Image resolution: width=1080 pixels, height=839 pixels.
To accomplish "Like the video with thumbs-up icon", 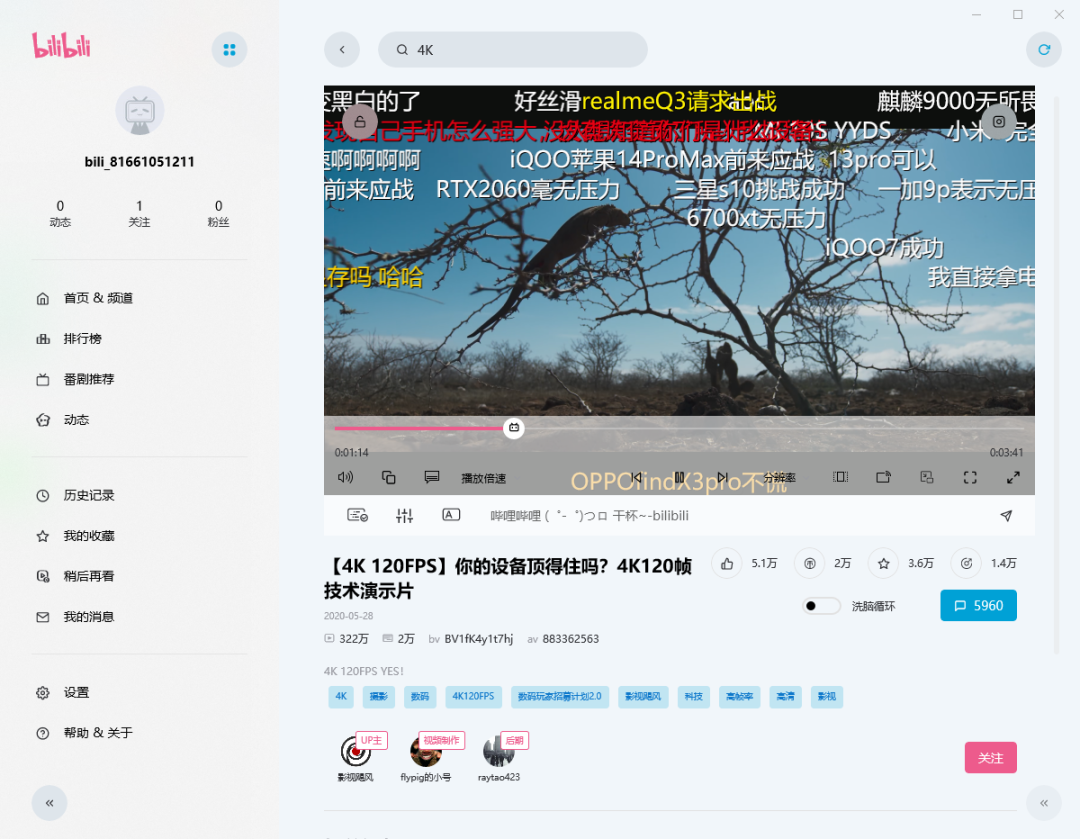I will pyautogui.click(x=727, y=564).
